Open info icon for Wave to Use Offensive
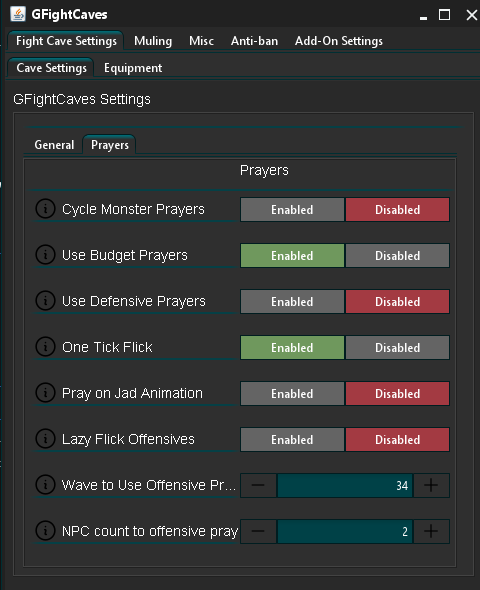The height and width of the screenshot is (590, 480). tap(45, 485)
